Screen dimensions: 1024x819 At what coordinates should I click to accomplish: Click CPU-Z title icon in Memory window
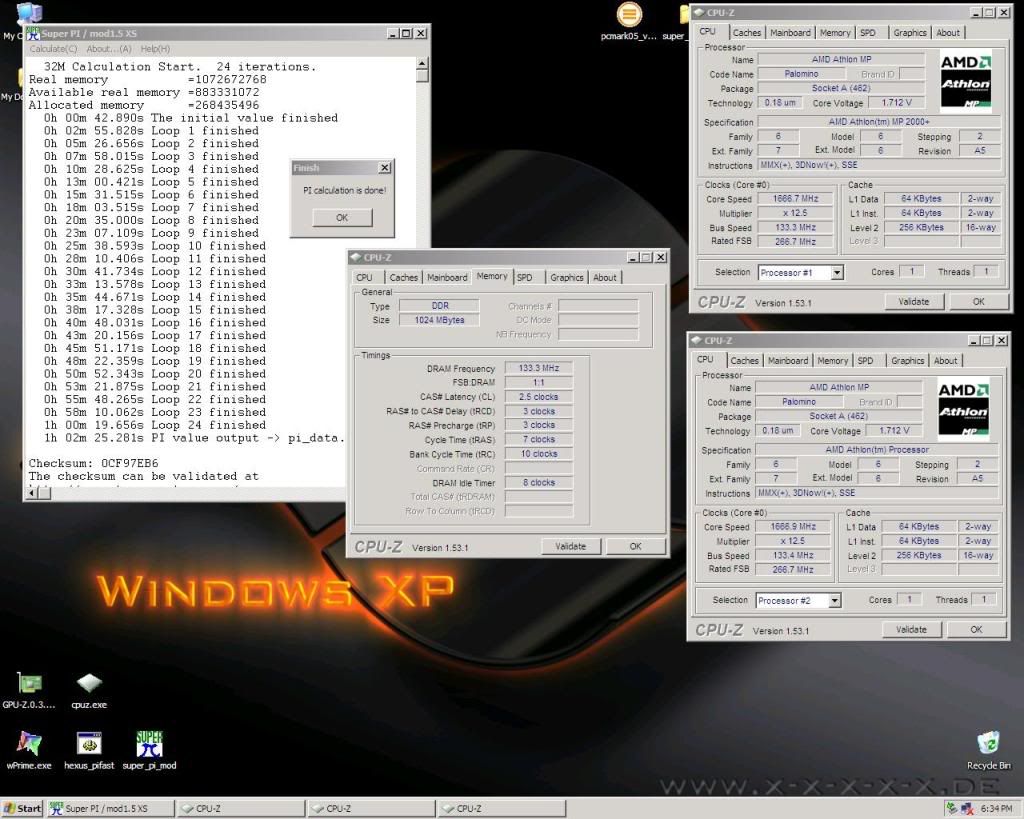[x=356, y=257]
